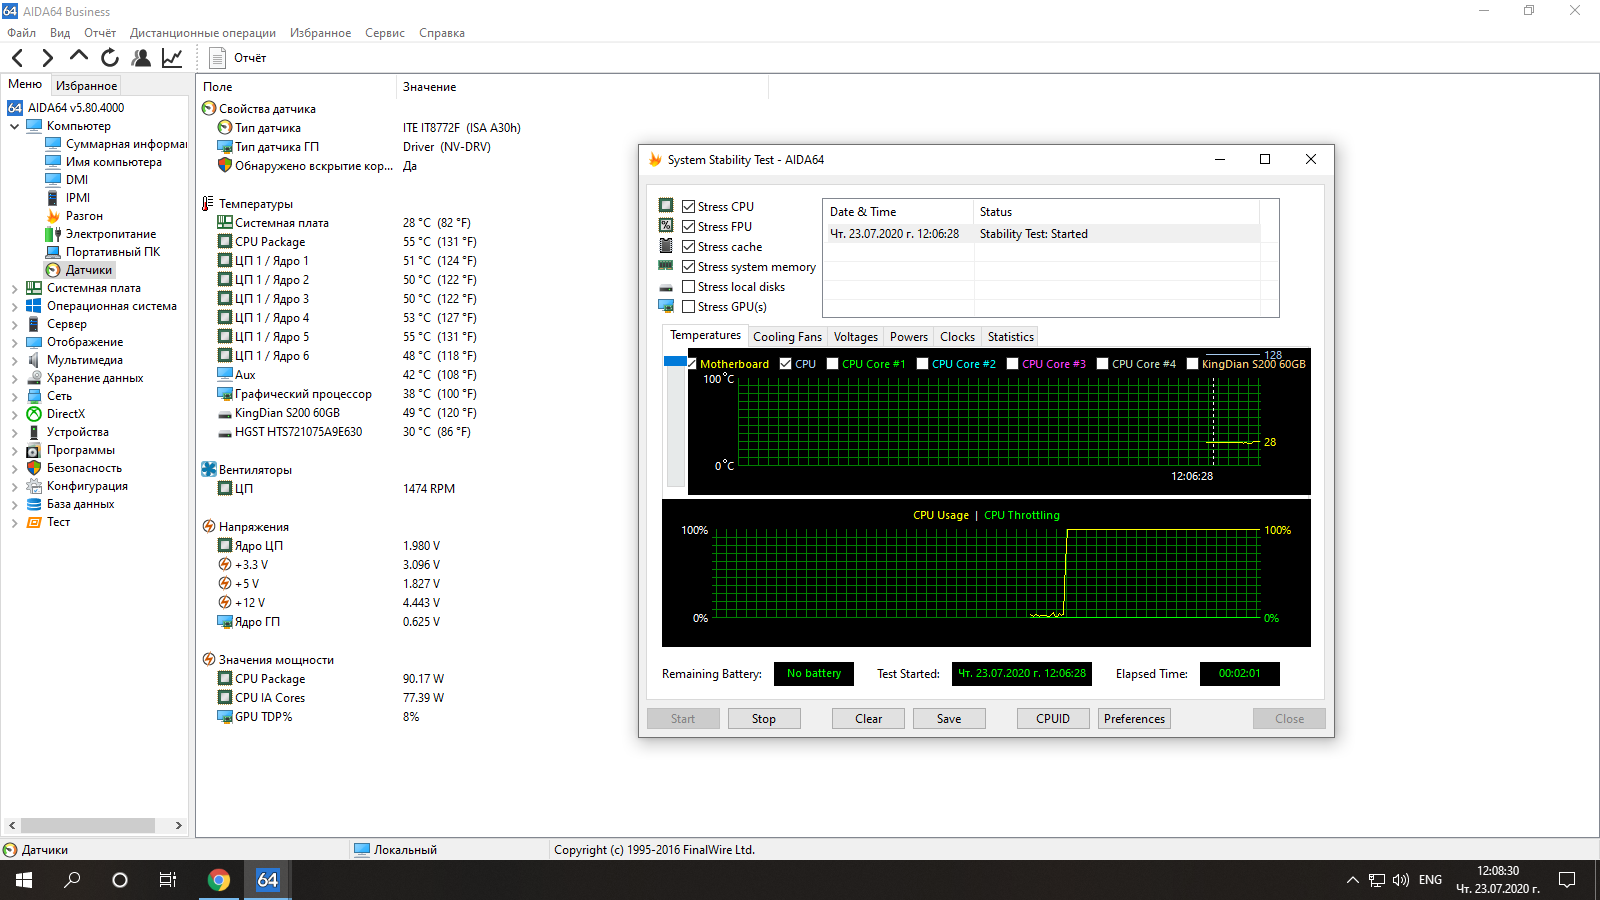
Task: Enable Stress local disks checkbox
Action: (689, 287)
